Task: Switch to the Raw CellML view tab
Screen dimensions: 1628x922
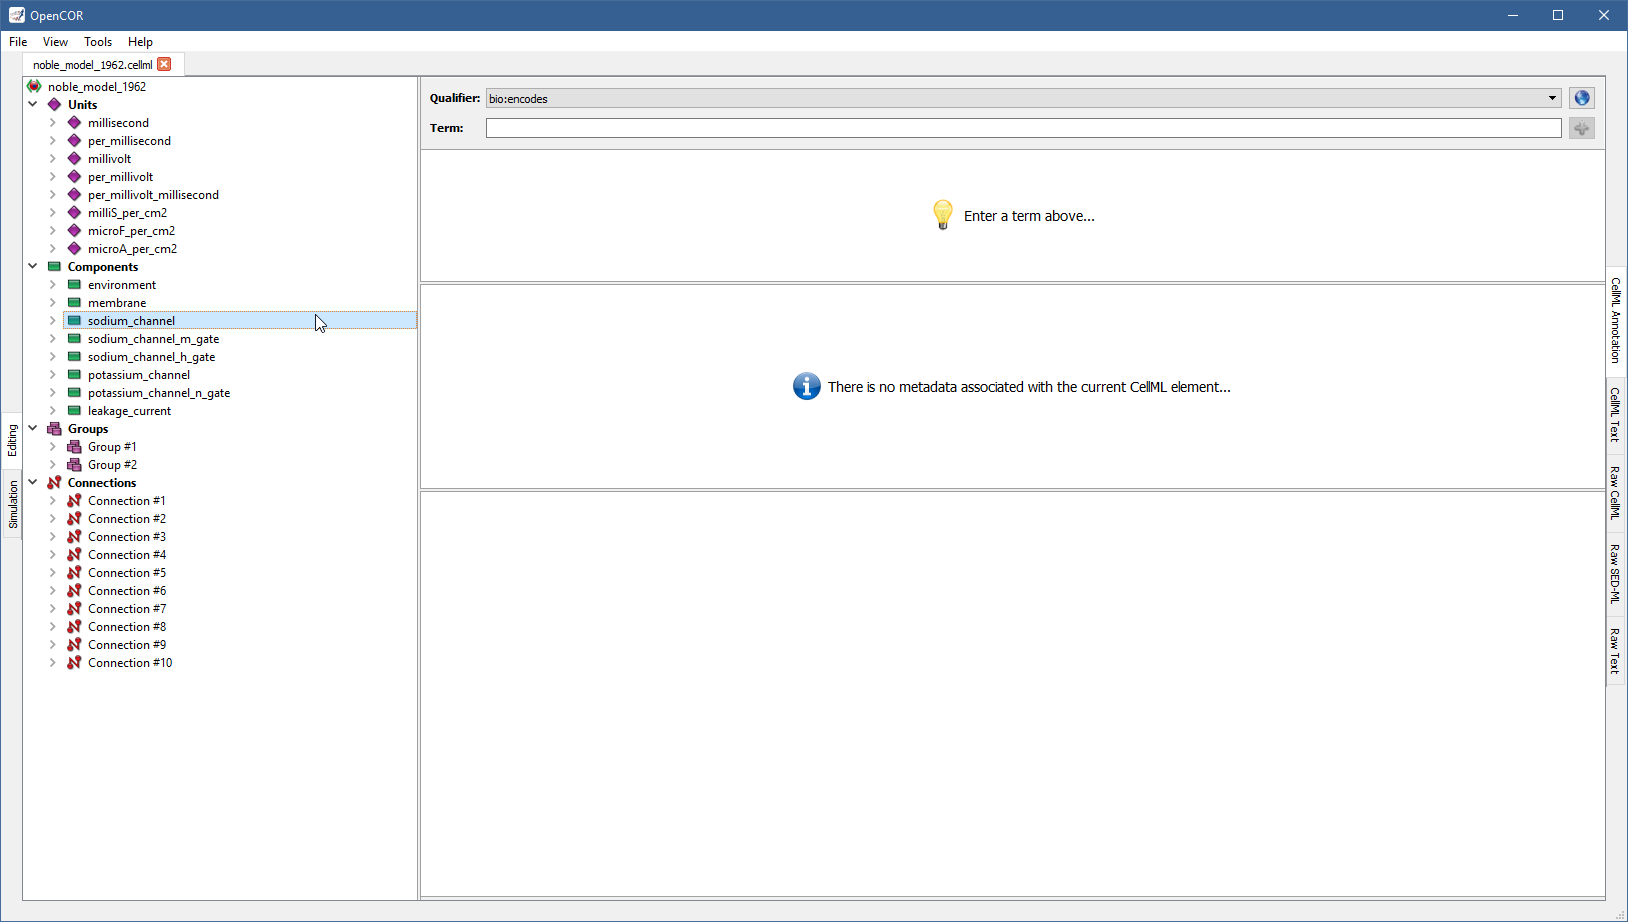Action: [x=1615, y=492]
